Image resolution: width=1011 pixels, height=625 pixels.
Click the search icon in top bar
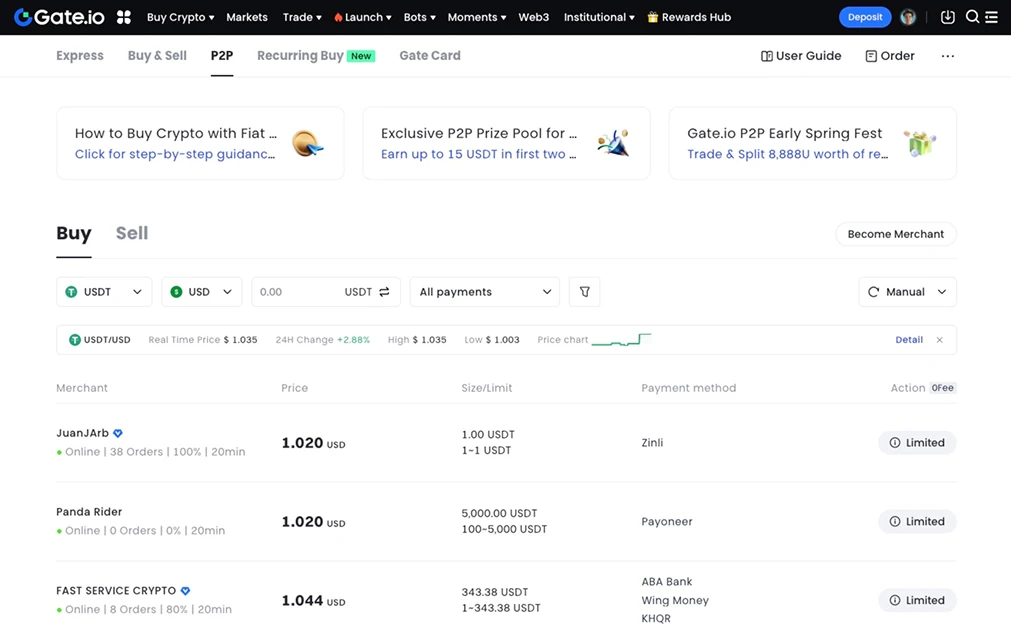click(x=972, y=17)
